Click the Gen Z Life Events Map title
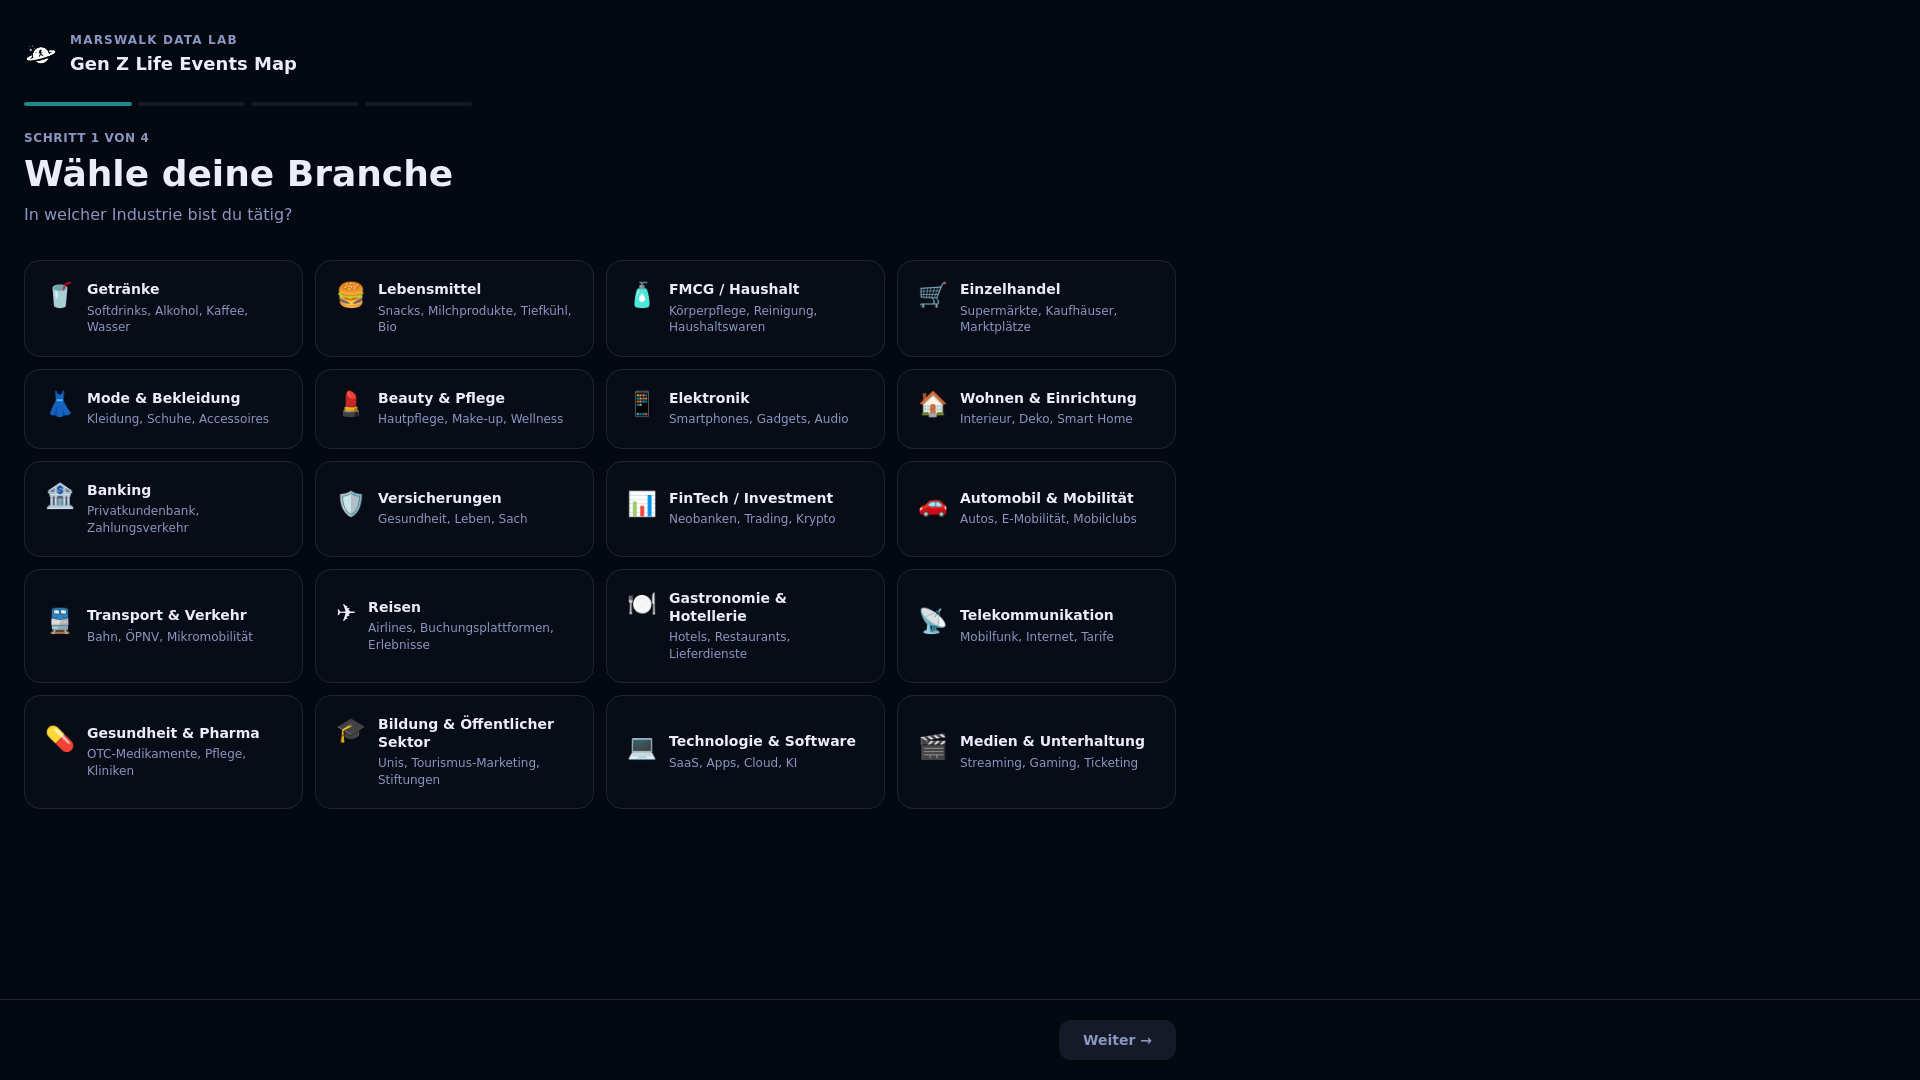 (183, 64)
